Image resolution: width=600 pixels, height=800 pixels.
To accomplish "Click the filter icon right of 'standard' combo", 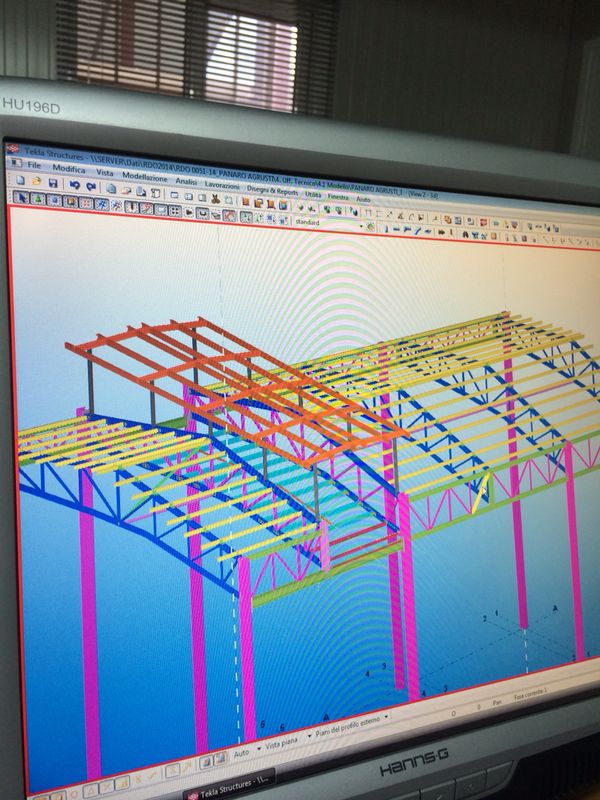I will pos(371,227).
